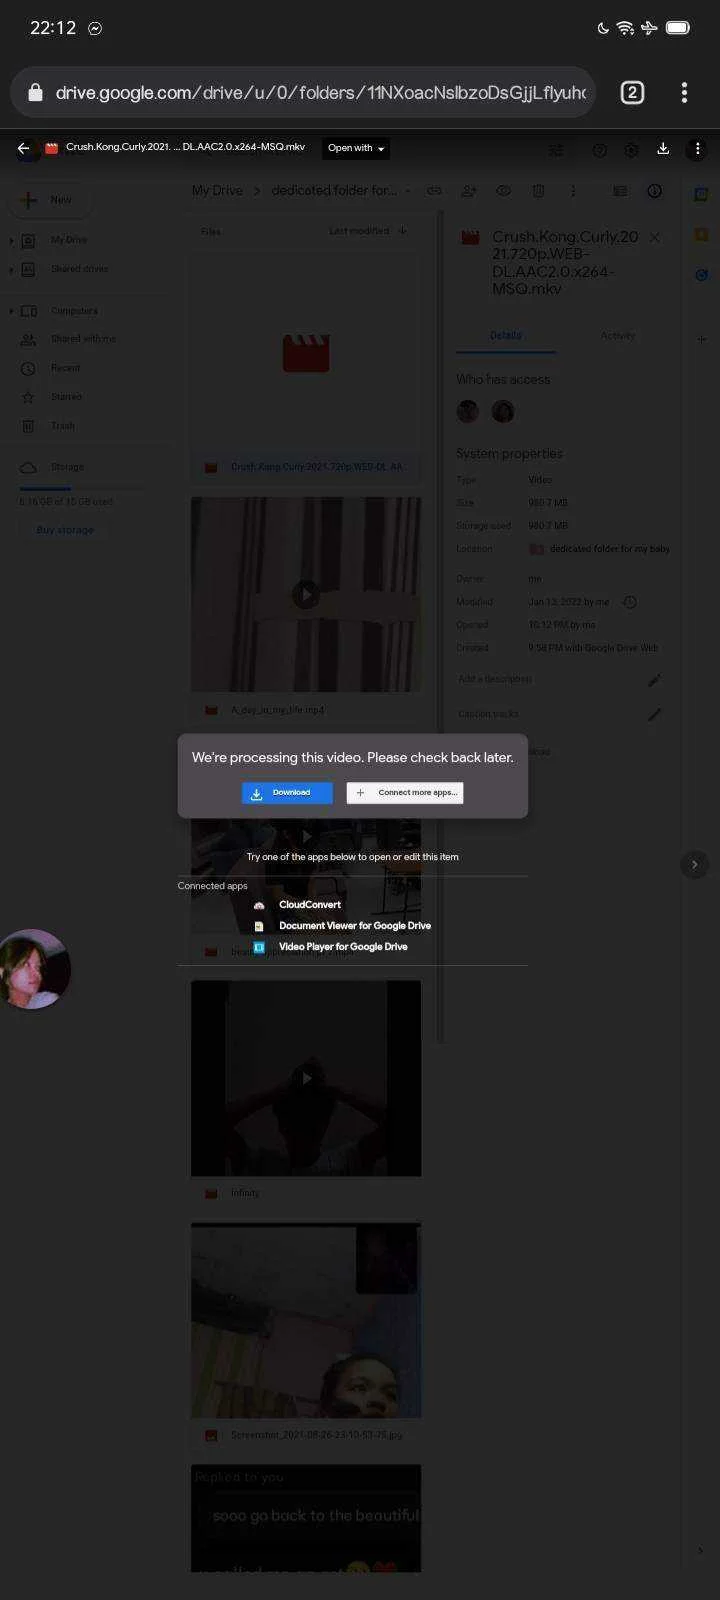Open the preview toolbar's three-dot menu

tap(697, 149)
